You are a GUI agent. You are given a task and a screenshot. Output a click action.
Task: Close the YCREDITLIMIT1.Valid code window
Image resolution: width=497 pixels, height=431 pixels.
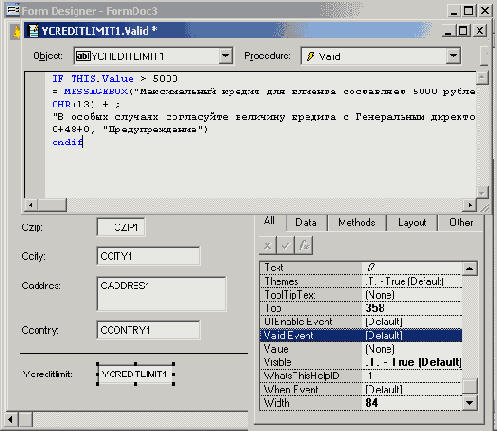click(479, 31)
